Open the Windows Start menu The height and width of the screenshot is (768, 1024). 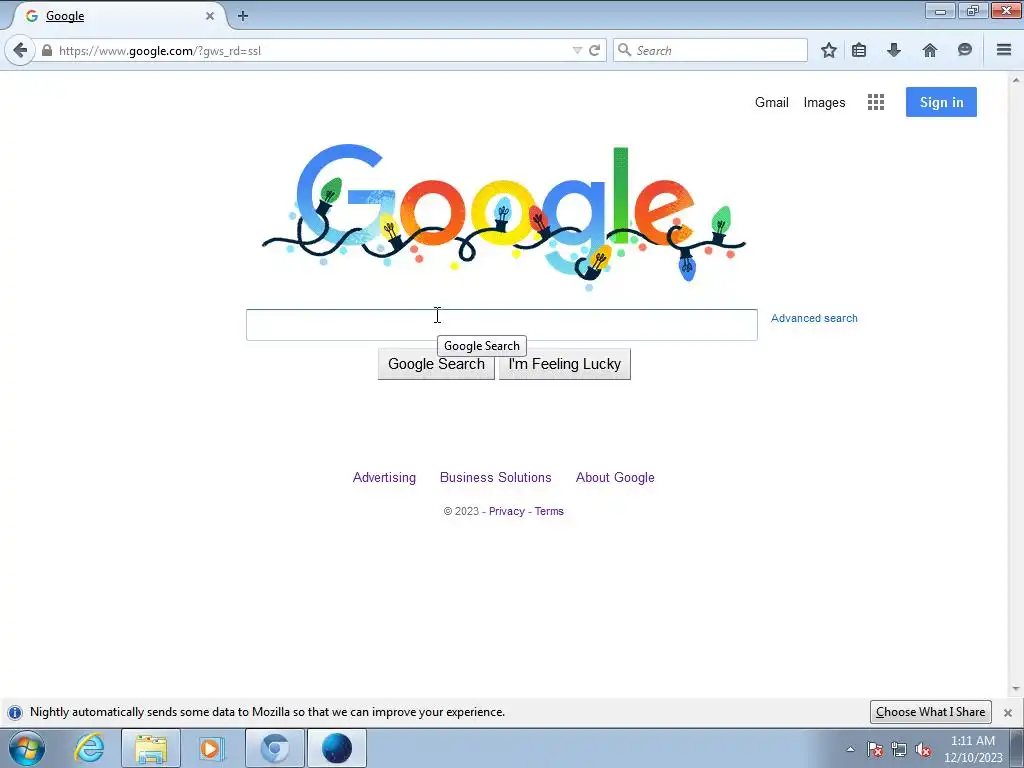[x=27, y=748]
